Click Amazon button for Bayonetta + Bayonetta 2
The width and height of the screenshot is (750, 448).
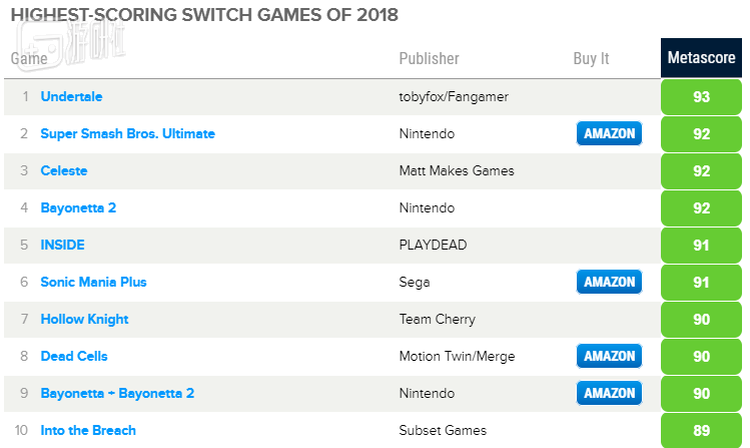coord(609,393)
